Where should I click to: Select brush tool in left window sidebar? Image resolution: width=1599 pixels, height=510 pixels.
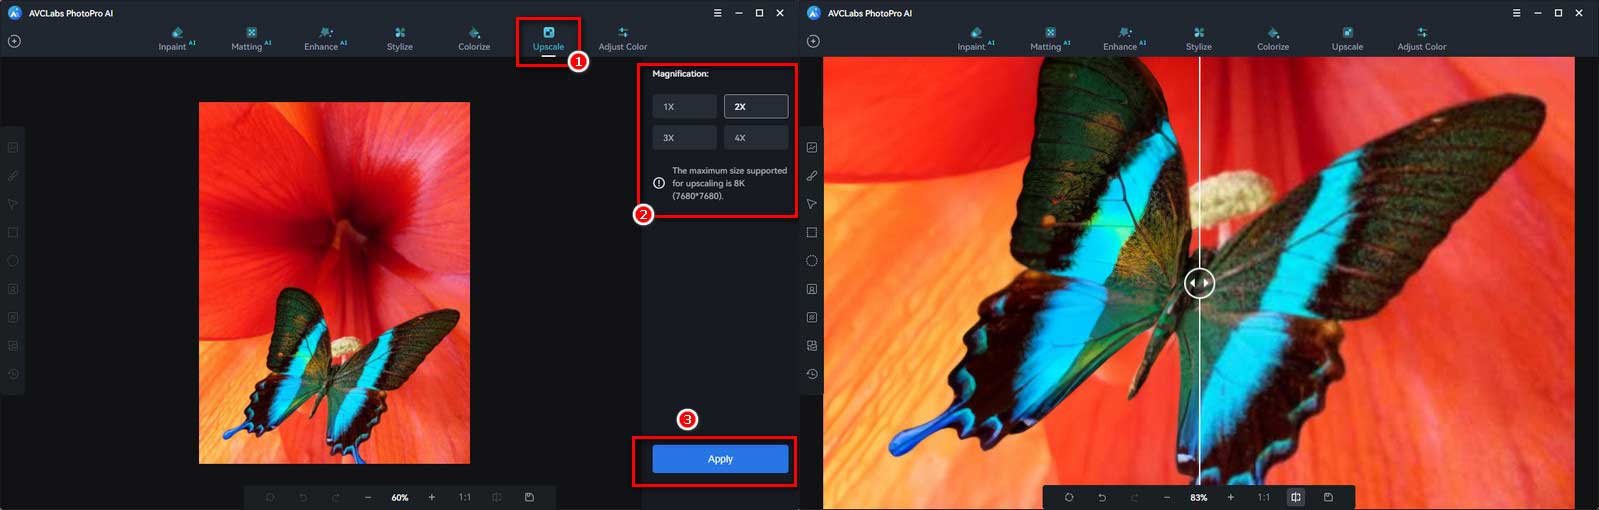pyautogui.click(x=13, y=176)
